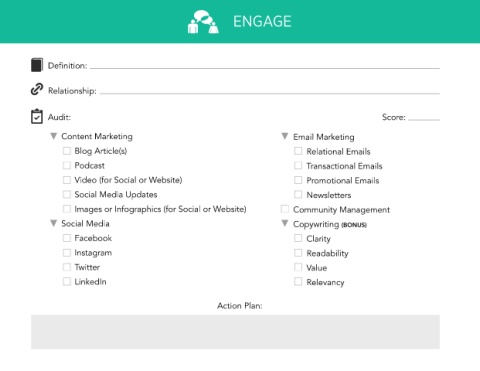Select the Readability checkbox
Viewport: 480px width, 371px height.
click(298, 253)
